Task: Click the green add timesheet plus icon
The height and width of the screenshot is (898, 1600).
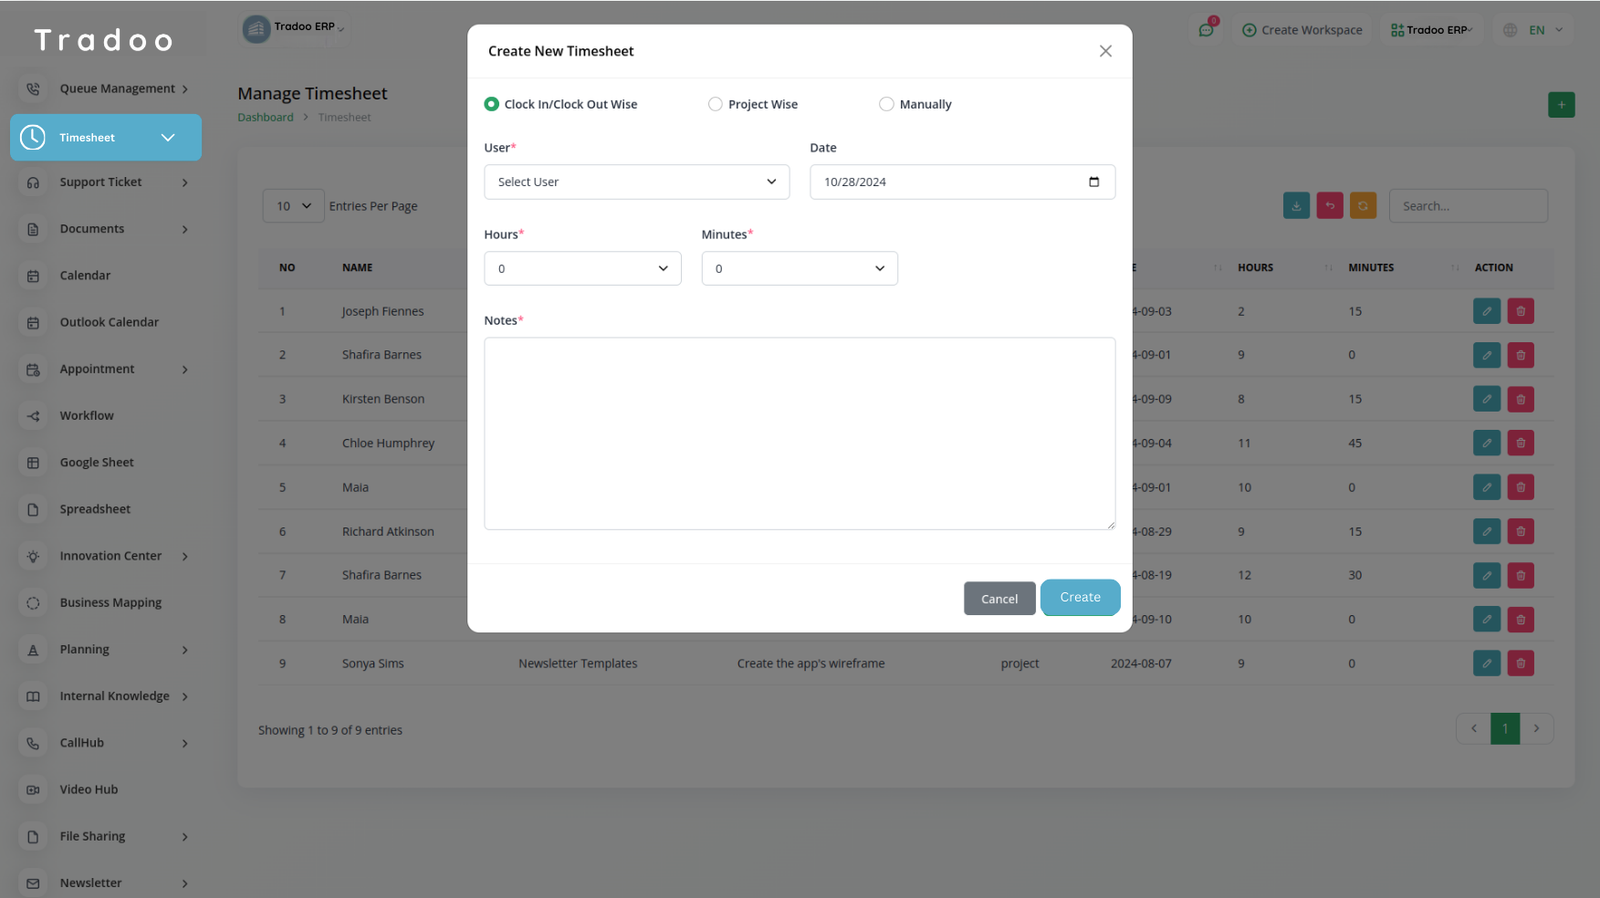Action: [1560, 105]
